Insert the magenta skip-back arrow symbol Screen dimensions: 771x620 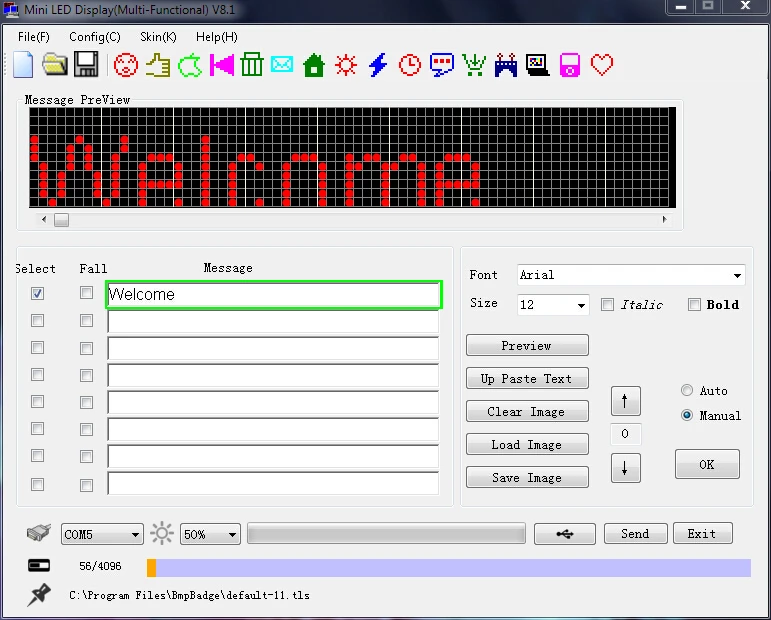point(221,65)
